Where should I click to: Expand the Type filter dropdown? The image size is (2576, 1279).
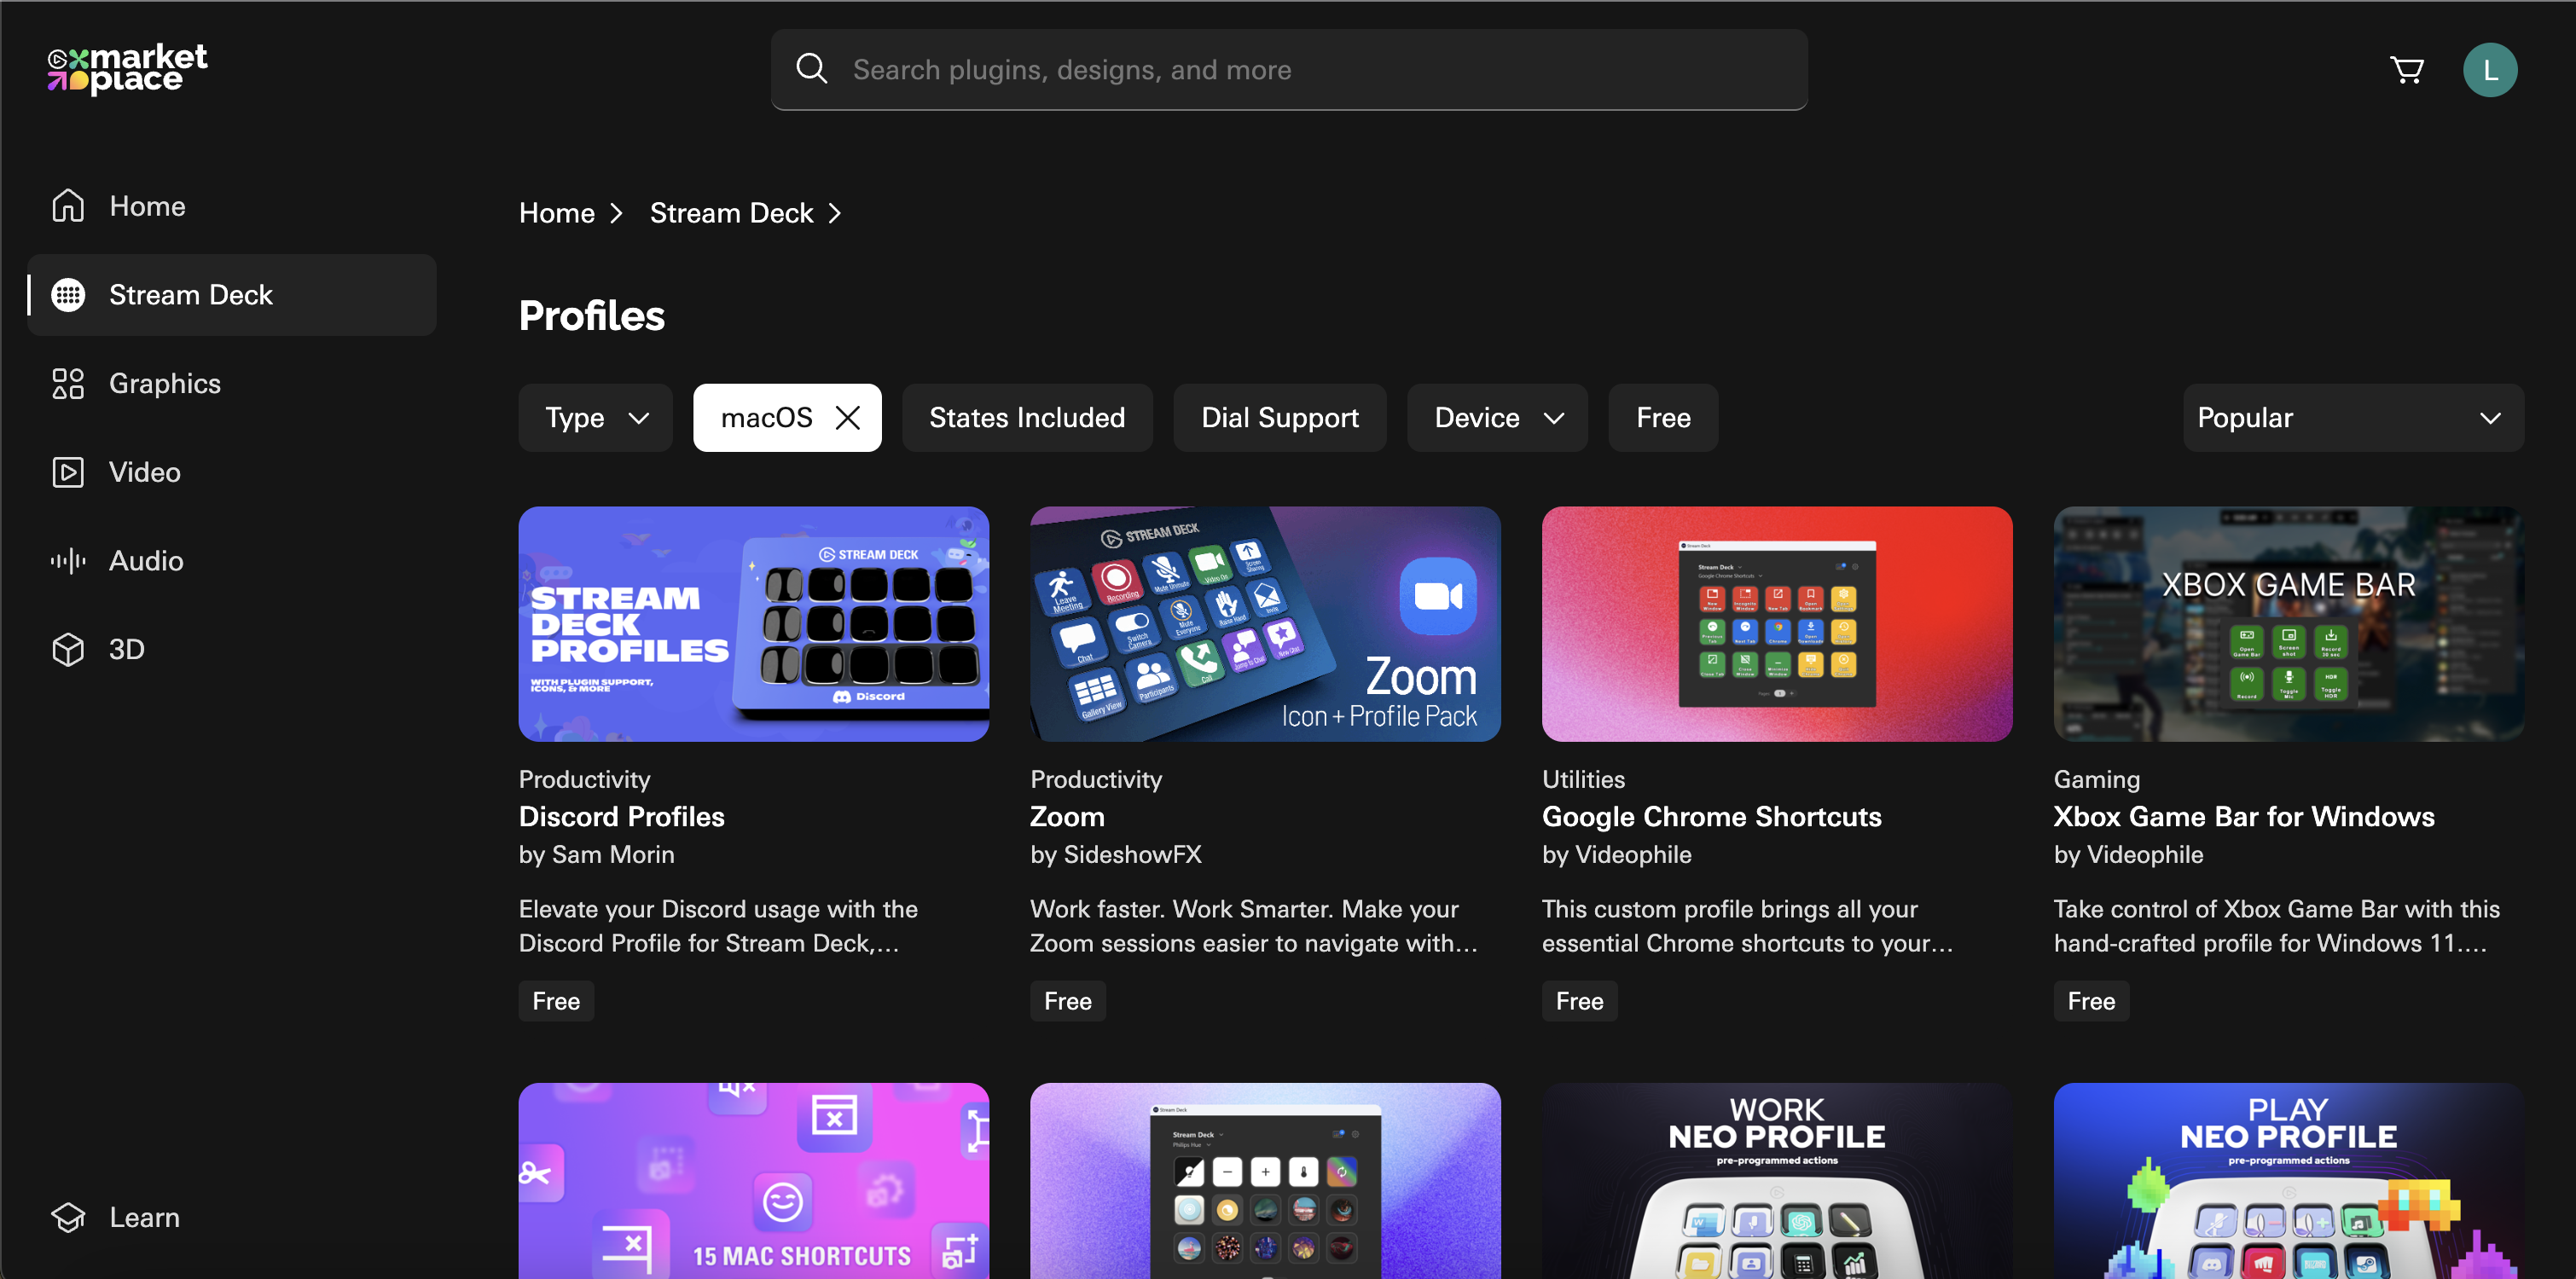click(x=596, y=417)
